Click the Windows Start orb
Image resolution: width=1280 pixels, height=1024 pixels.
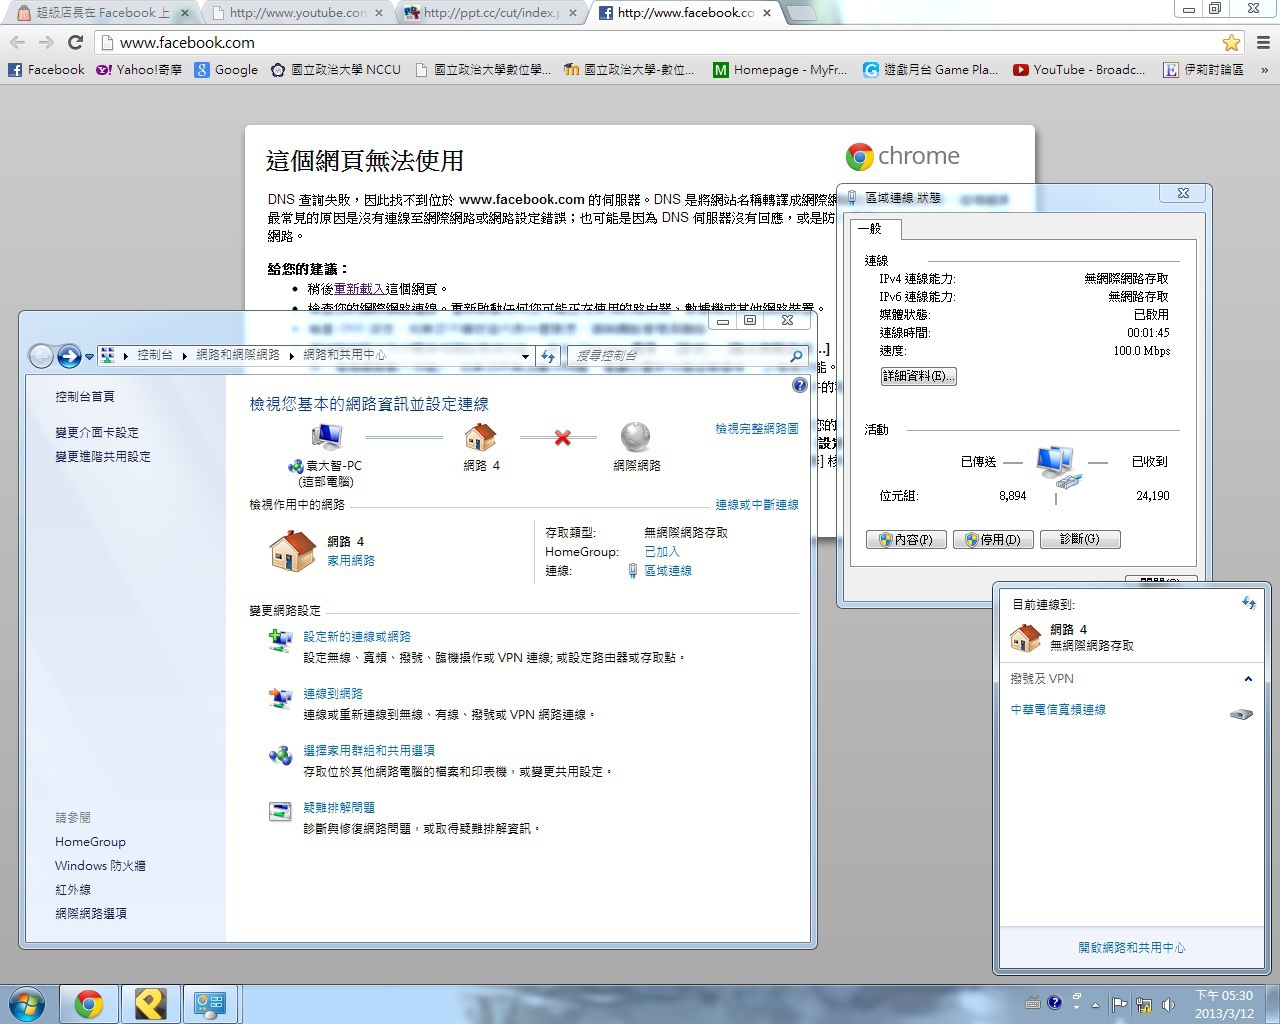pyautogui.click(x=27, y=1003)
